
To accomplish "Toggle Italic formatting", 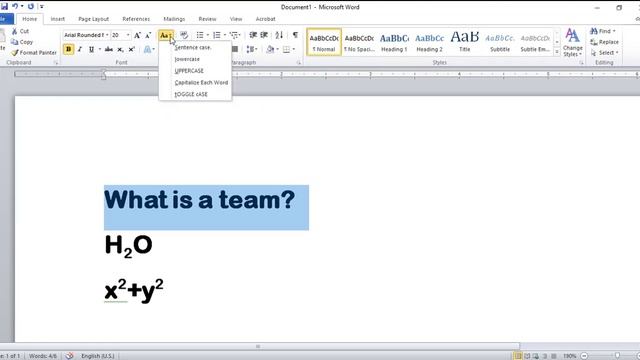I will [80, 49].
